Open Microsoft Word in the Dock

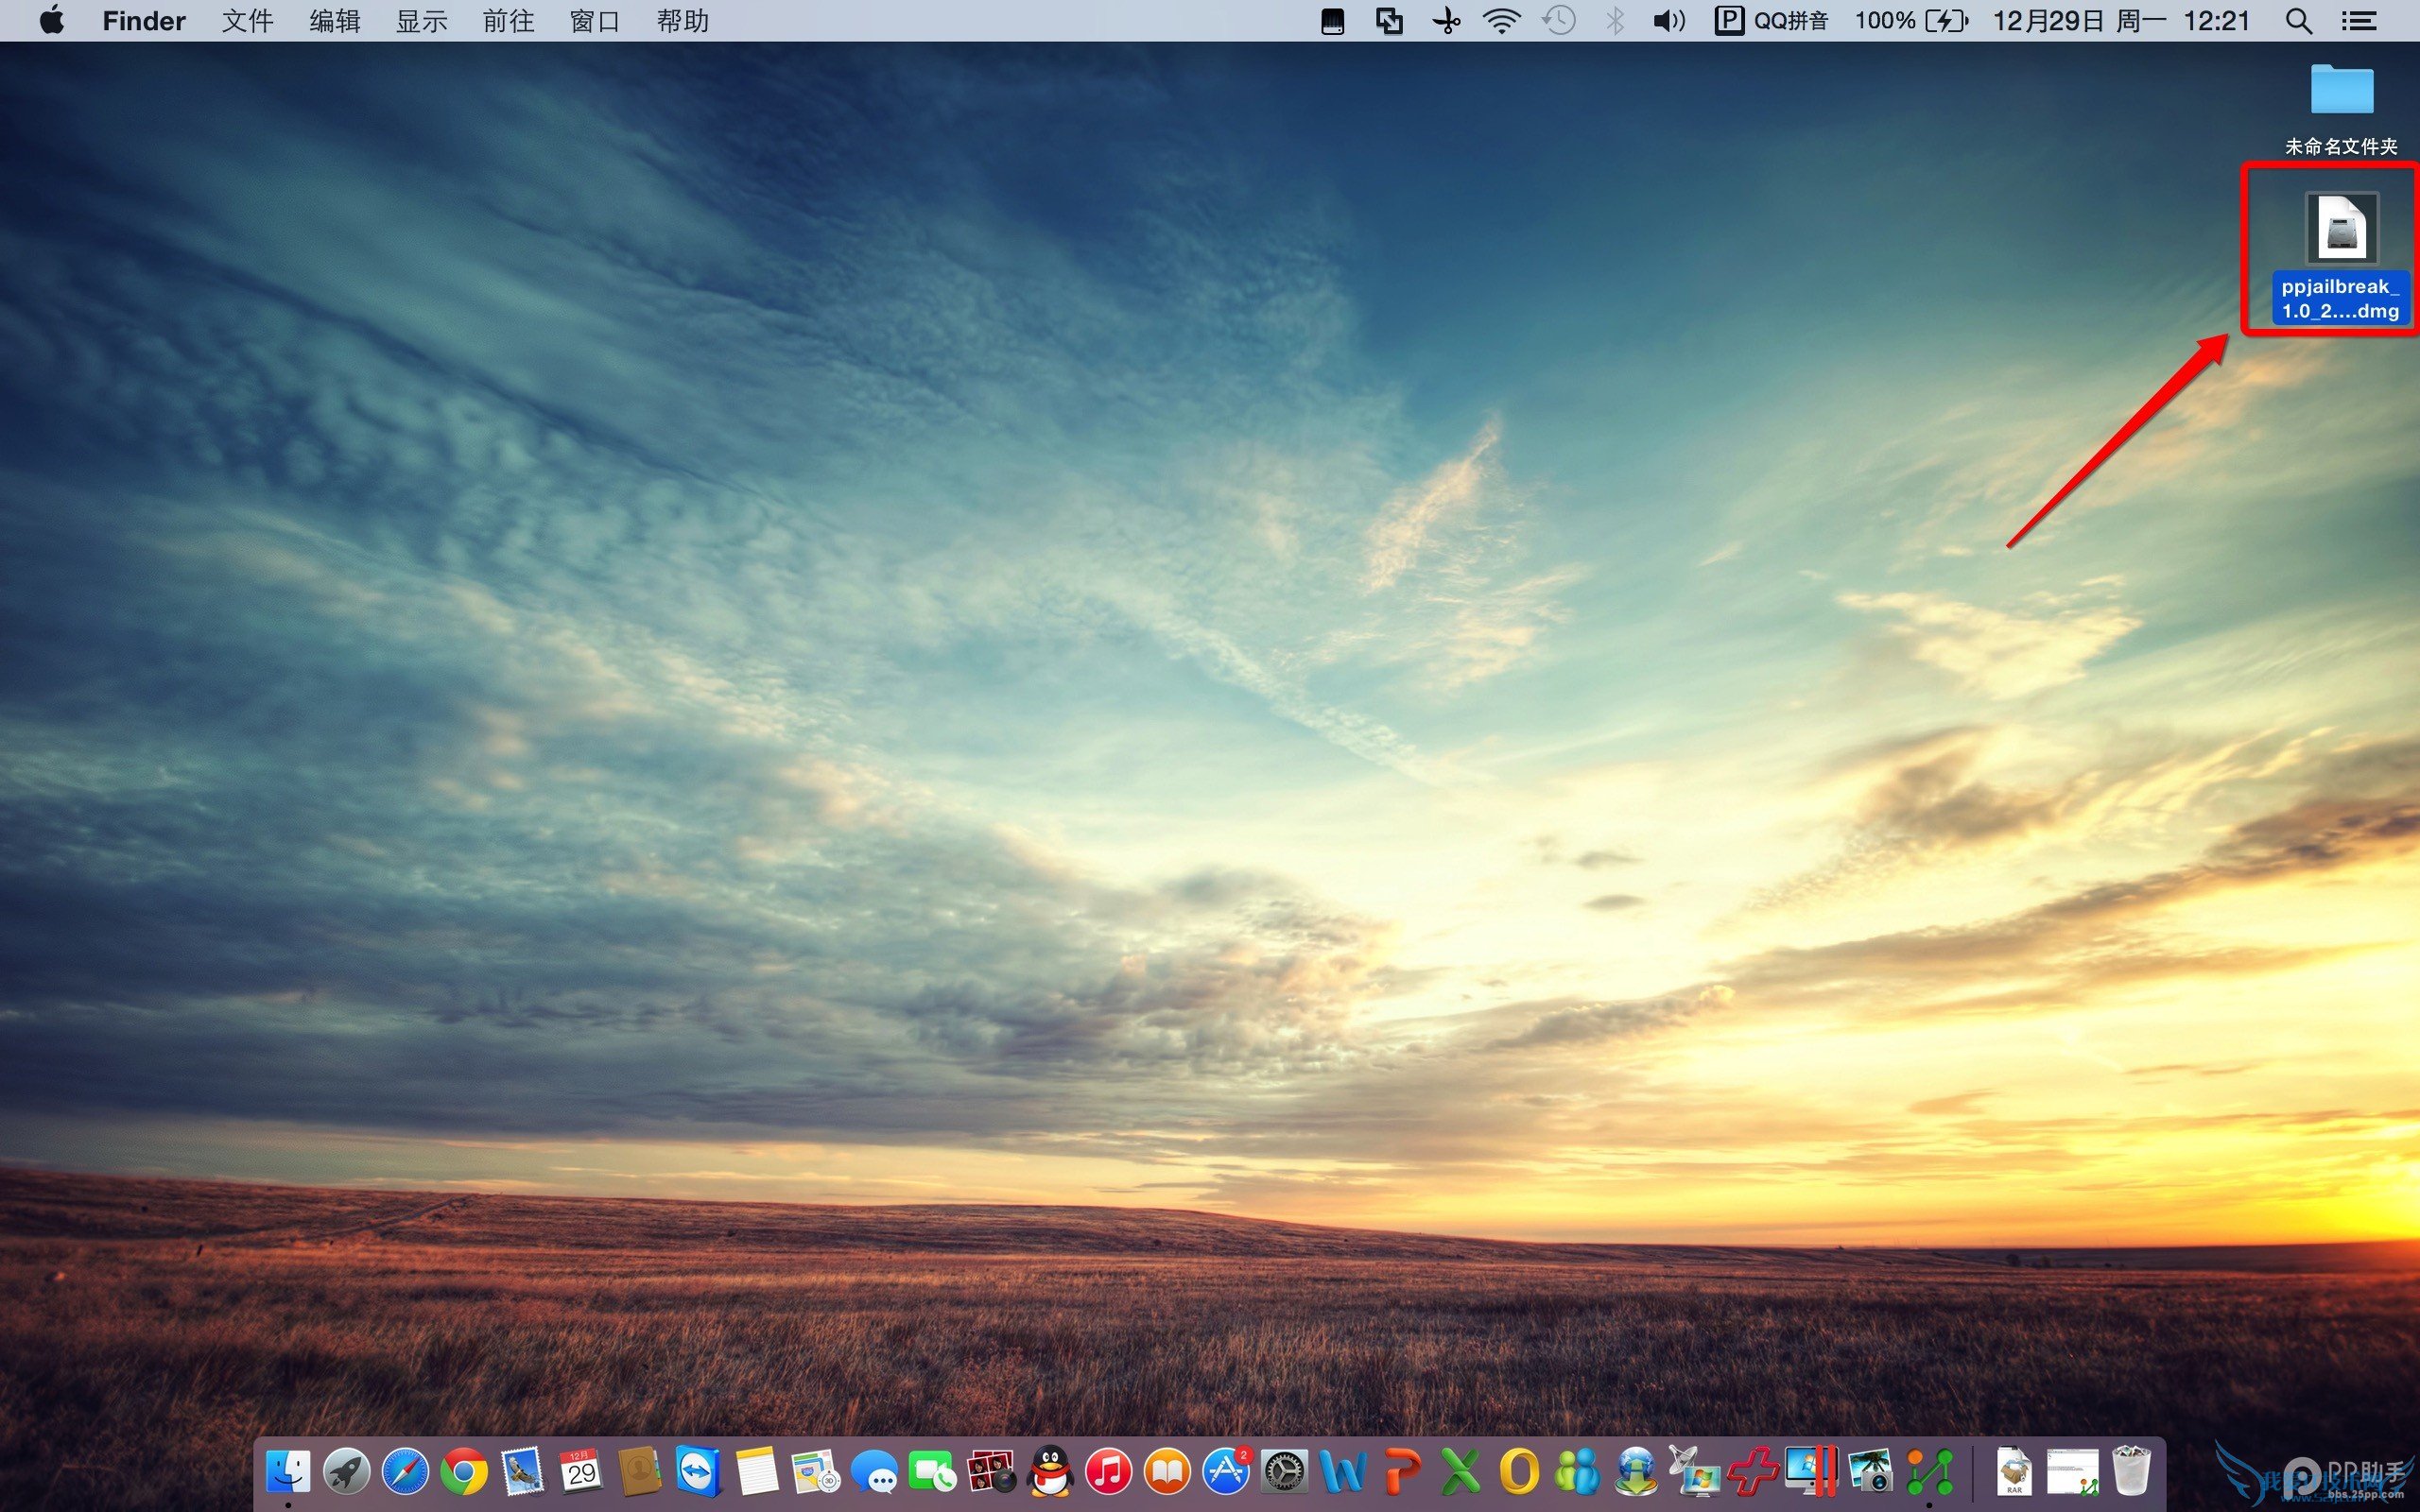[1342, 1471]
